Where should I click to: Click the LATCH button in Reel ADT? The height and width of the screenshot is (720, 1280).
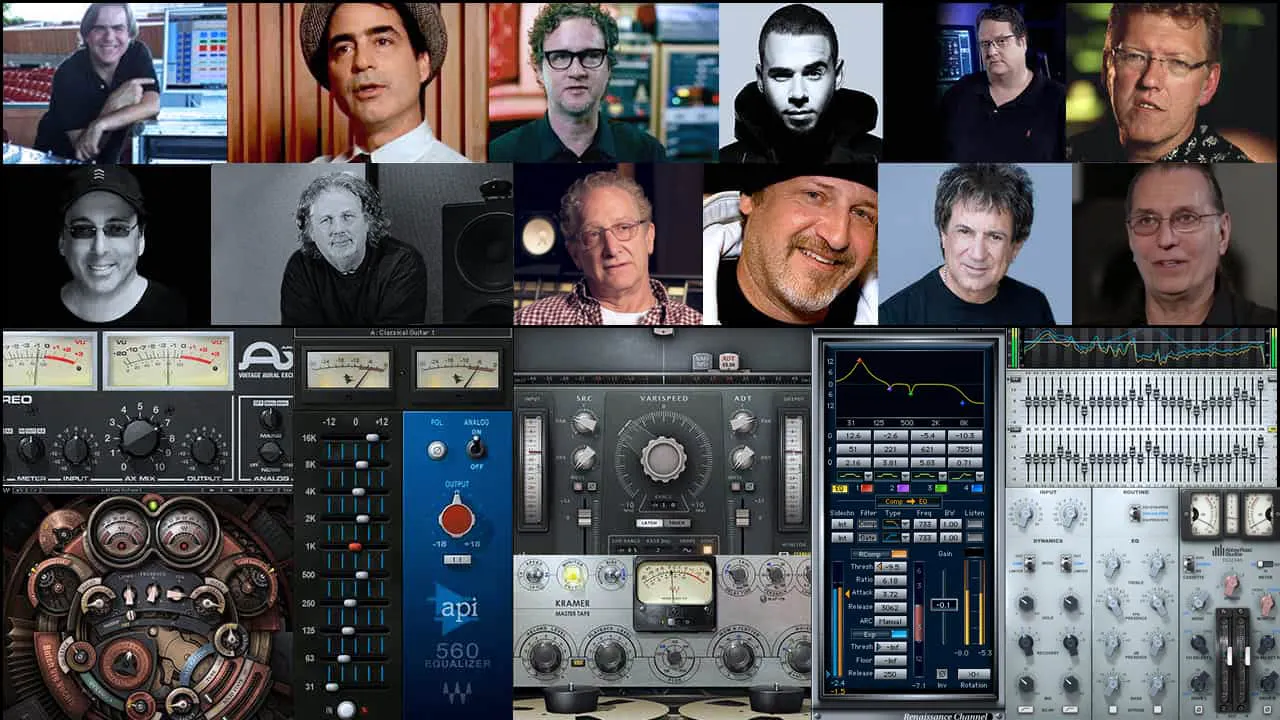tap(650, 523)
